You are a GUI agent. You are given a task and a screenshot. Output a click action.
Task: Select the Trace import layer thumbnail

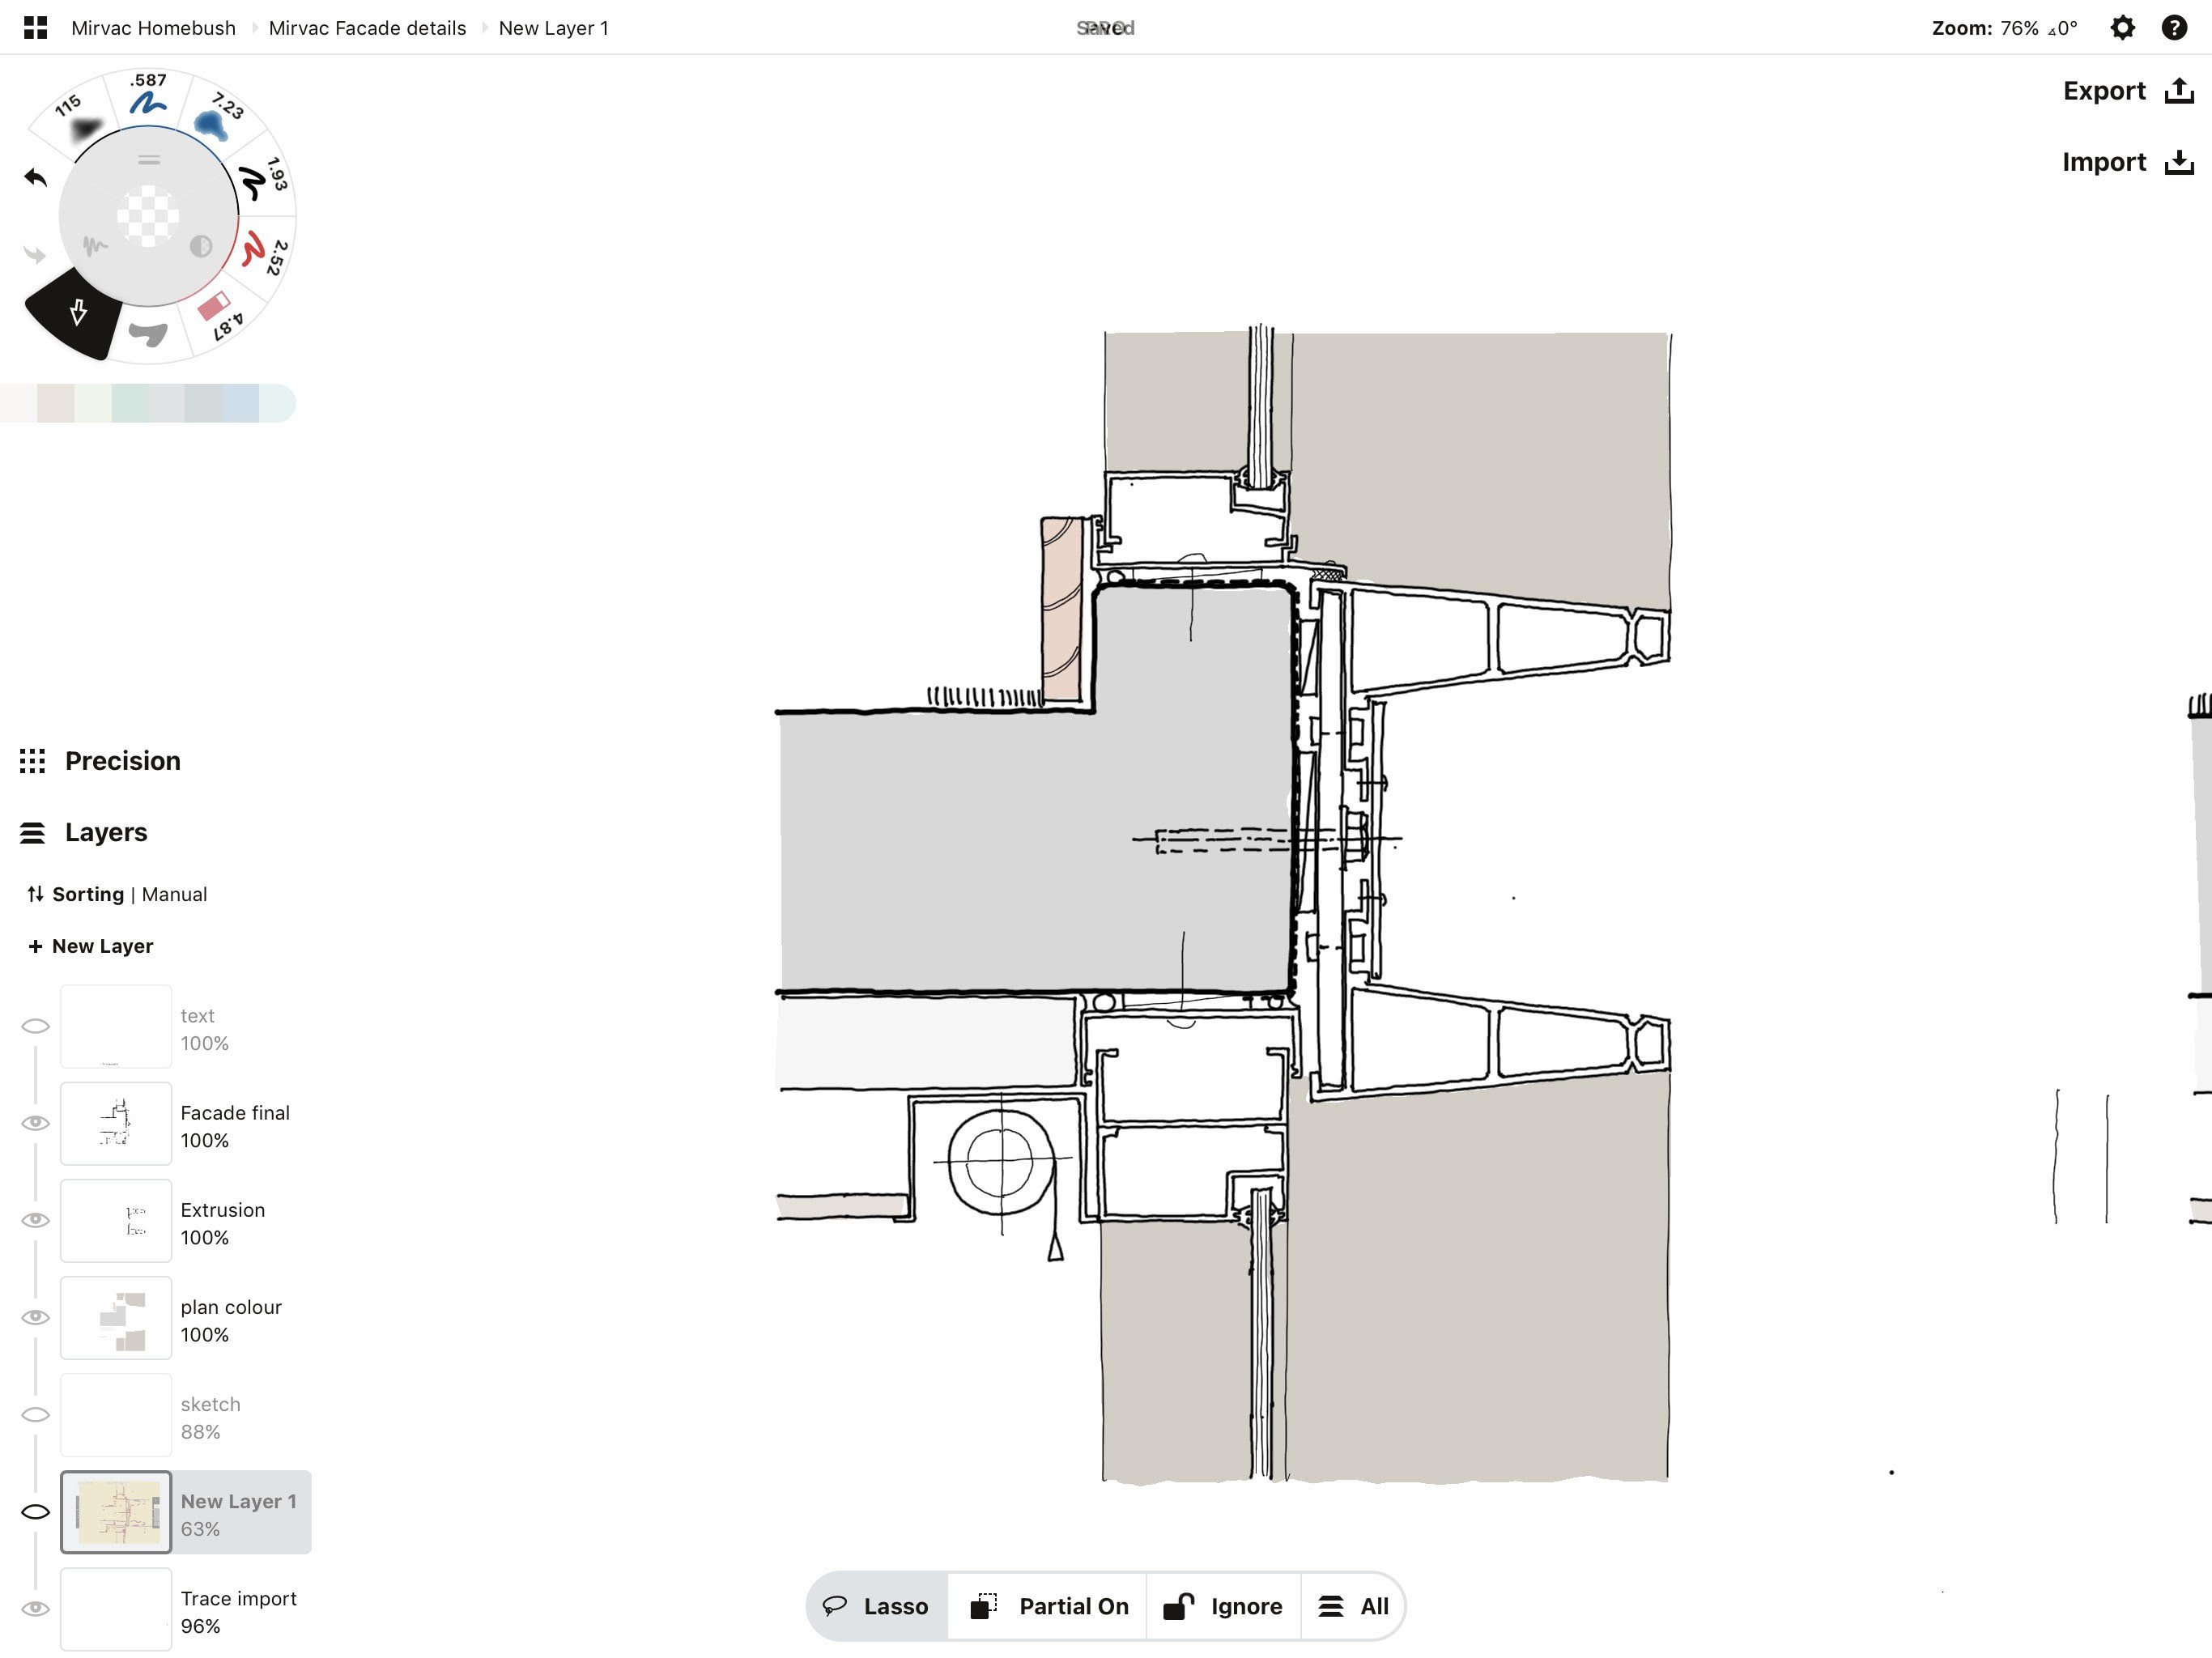coord(116,1608)
